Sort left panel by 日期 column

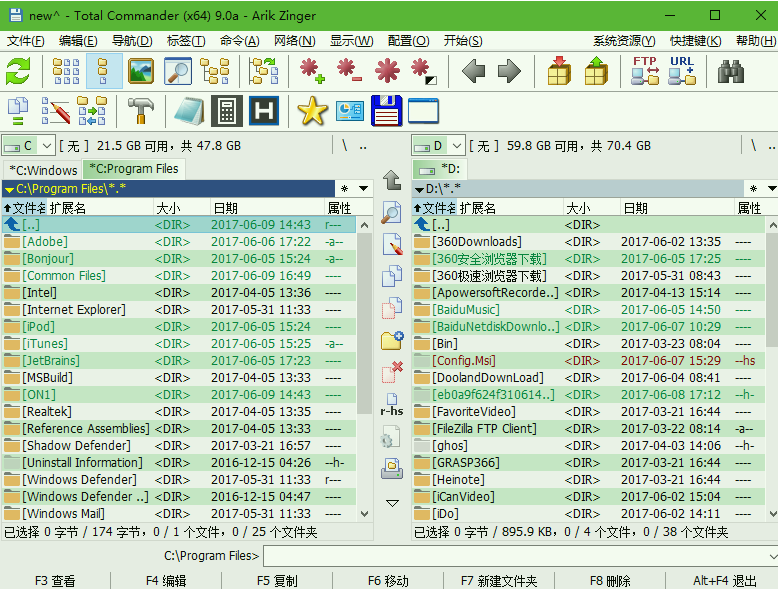pyautogui.click(x=267, y=208)
